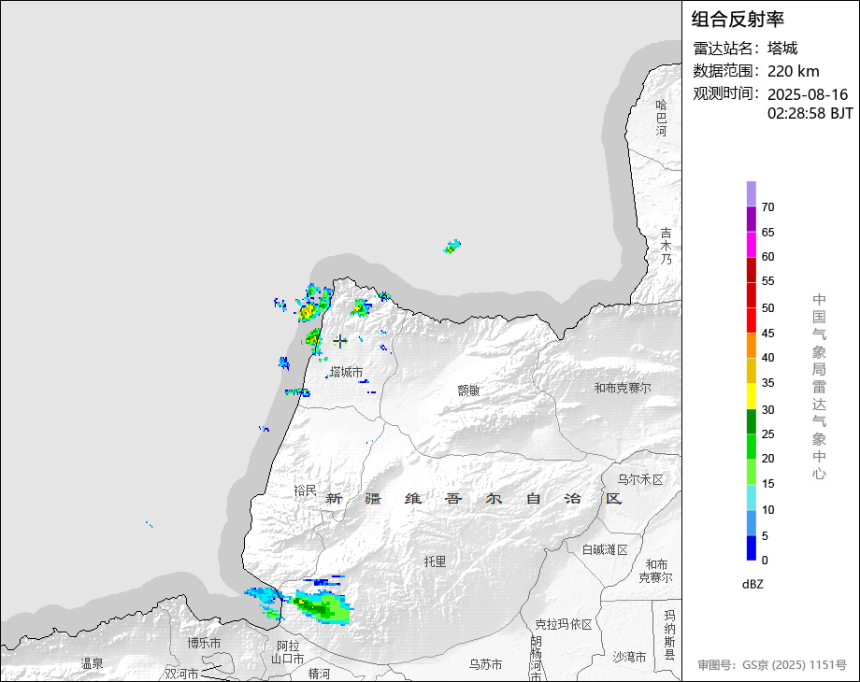Click the 中国气象局雷达气象中心 vertical text
This screenshot has height=682, width=860.
[x=819, y=386]
